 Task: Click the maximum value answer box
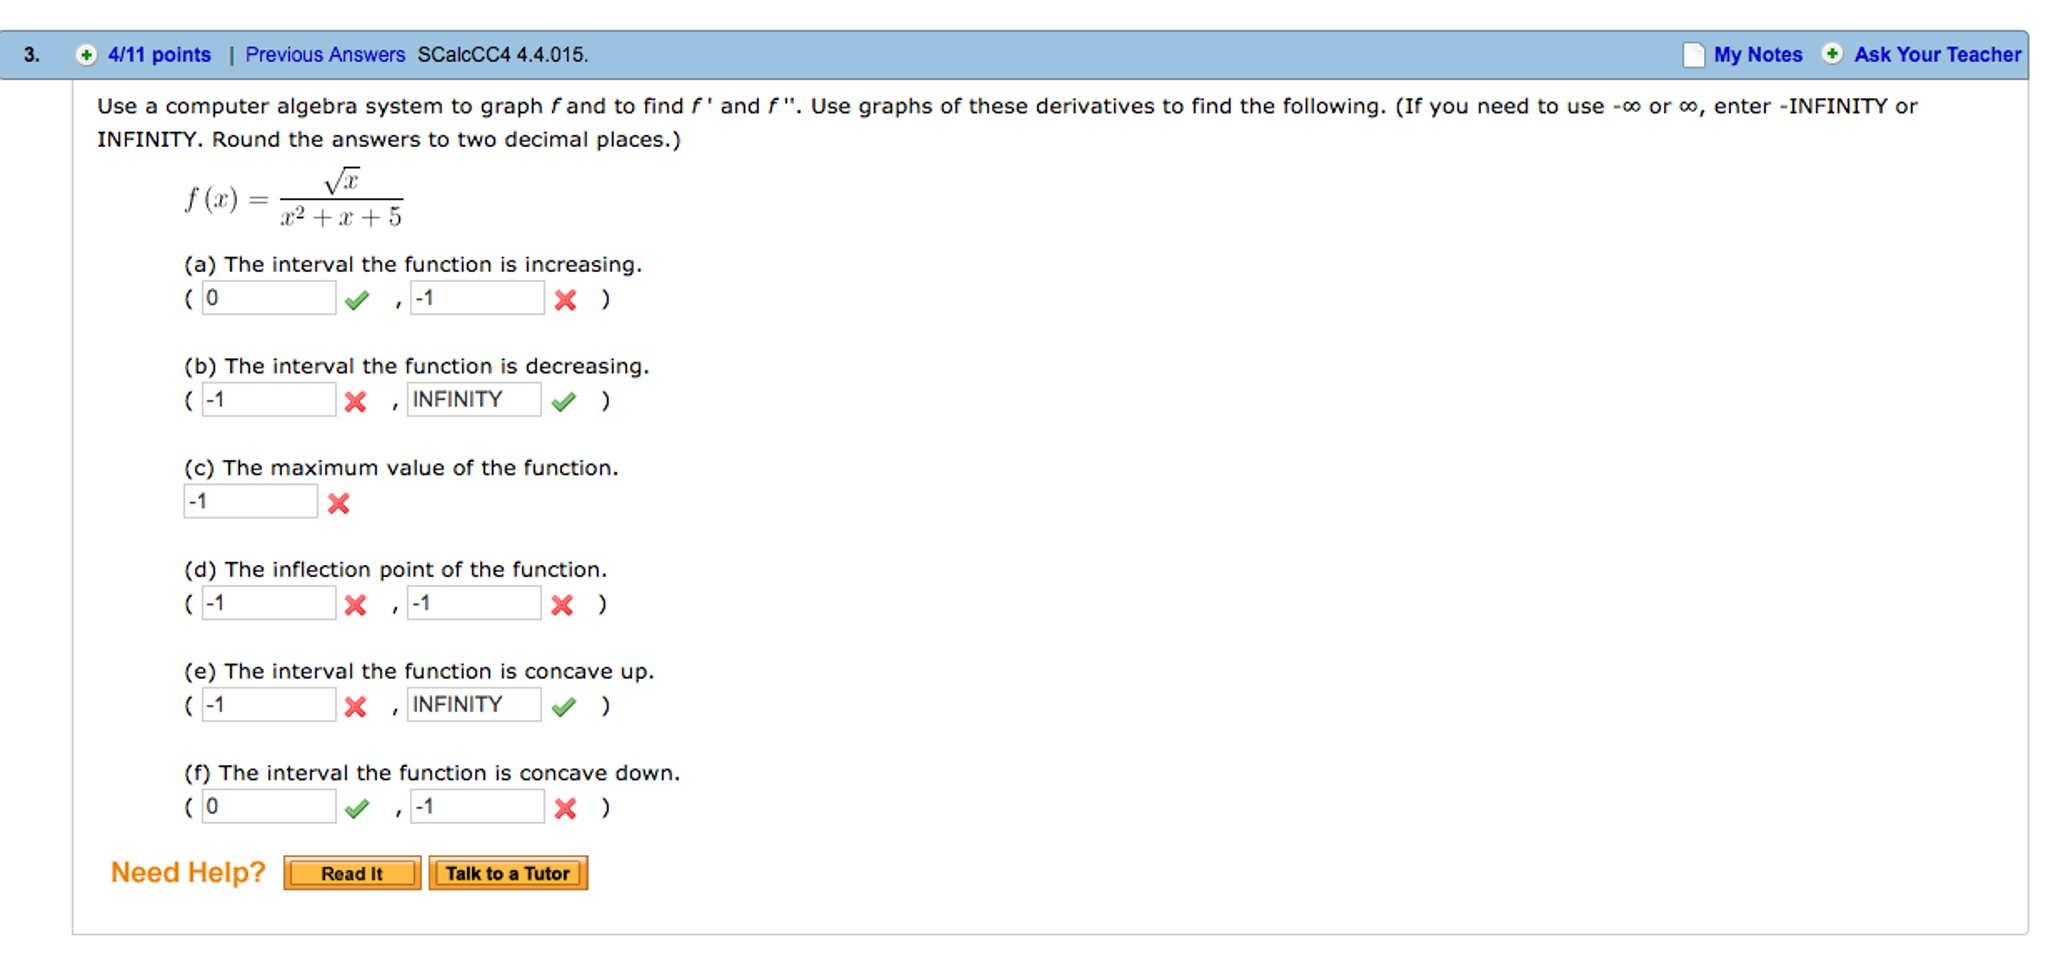coord(250,500)
